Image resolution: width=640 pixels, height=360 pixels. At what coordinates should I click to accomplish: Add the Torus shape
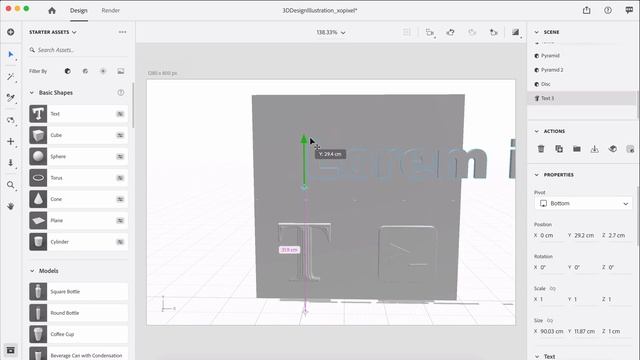(x=78, y=178)
